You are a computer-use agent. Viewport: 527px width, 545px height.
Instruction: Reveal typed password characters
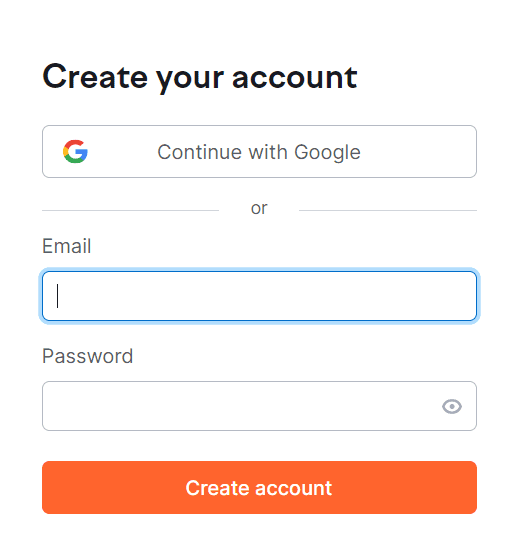click(452, 406)
